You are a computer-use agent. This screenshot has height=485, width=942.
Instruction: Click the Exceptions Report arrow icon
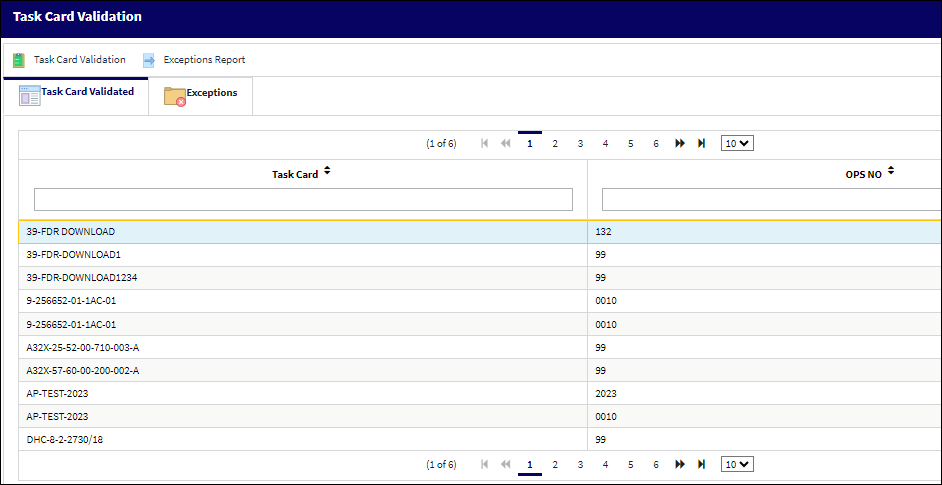(x=148, y=61)
